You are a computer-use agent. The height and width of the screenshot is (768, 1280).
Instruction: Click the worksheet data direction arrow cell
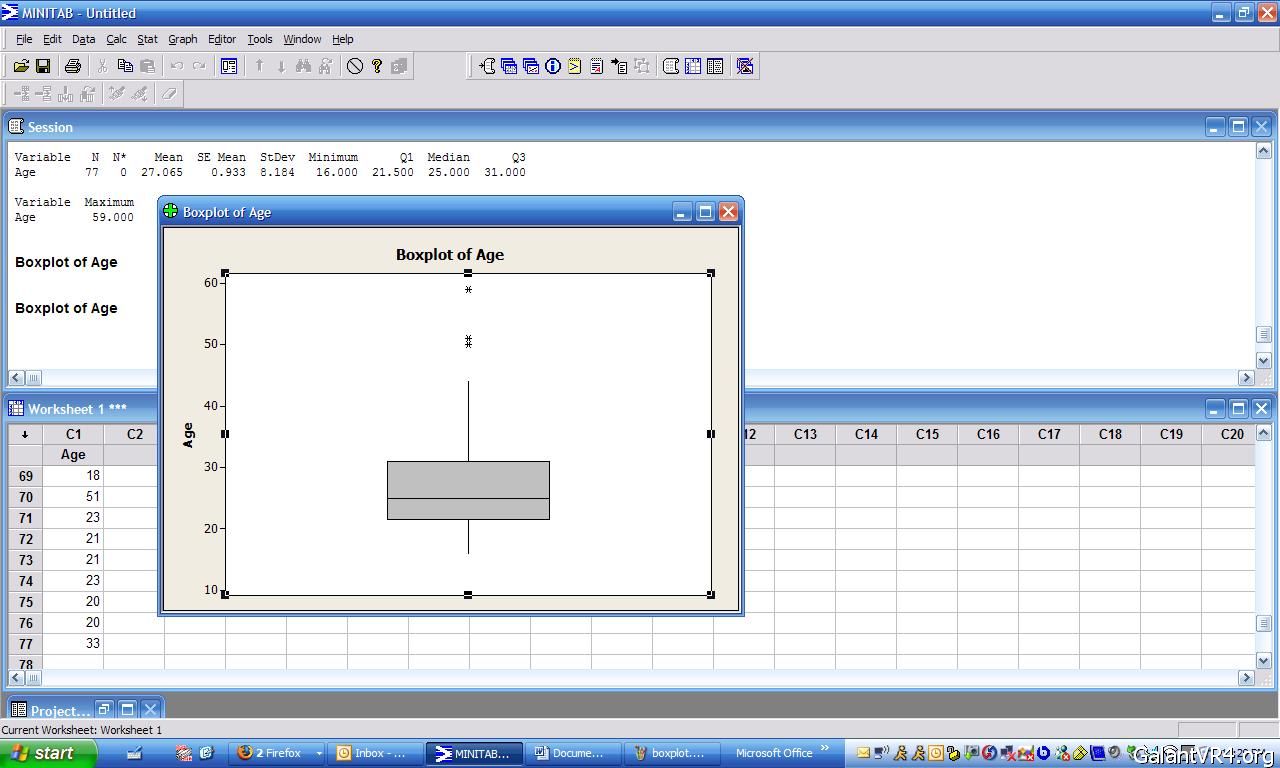25,434
